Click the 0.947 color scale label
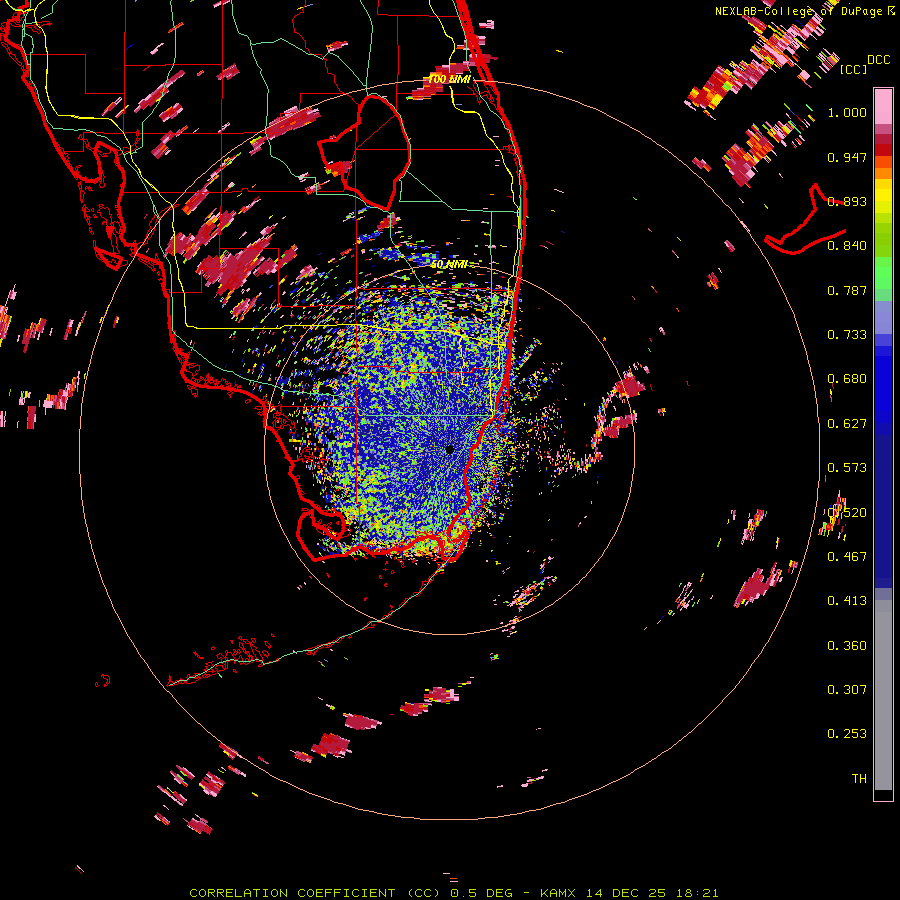 [x=847, y=157]
